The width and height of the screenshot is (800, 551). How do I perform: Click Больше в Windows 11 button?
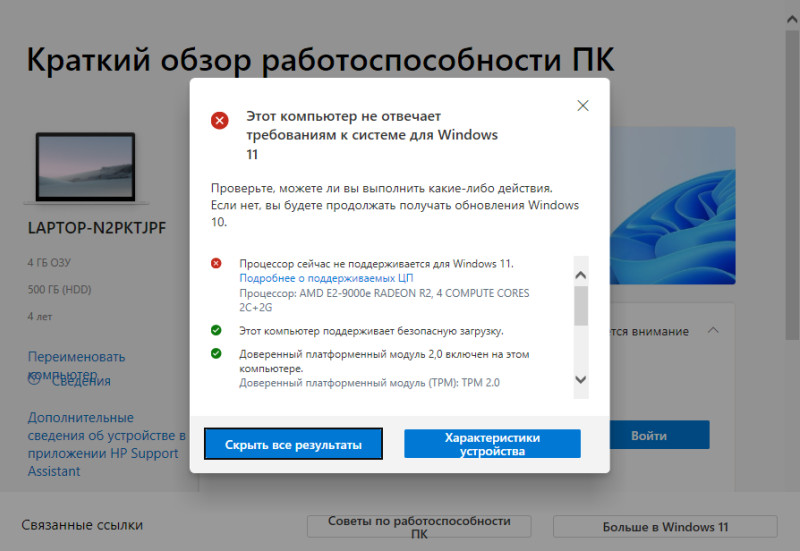(665, 527)
